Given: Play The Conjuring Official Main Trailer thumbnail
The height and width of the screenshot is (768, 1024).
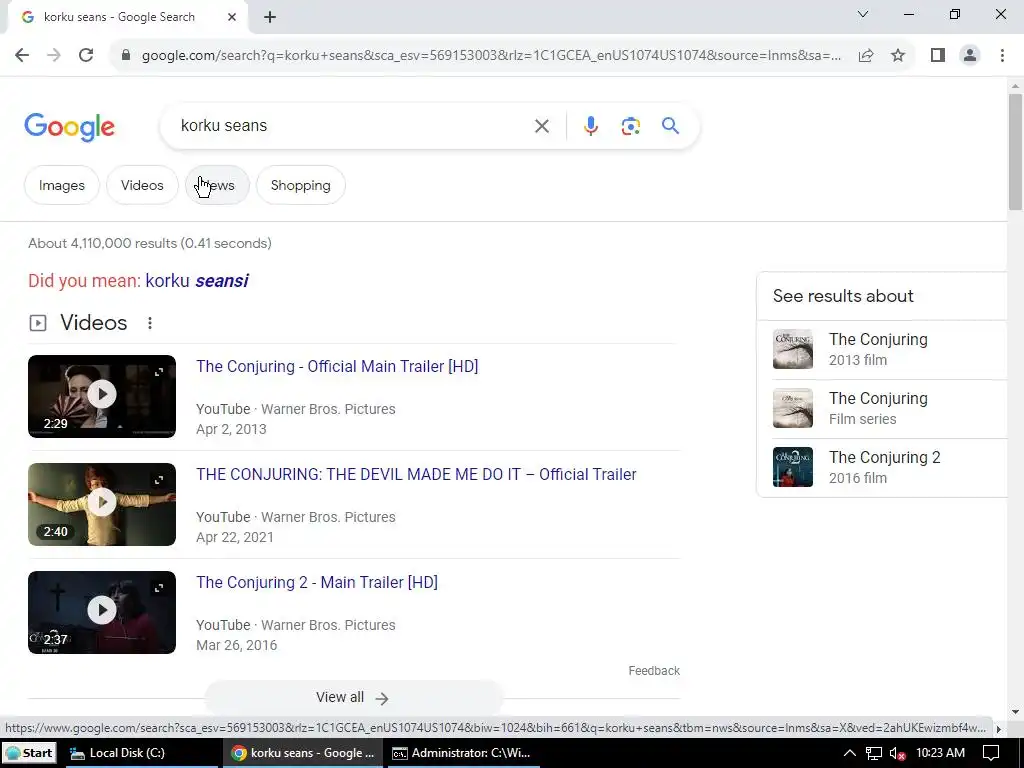Looking at the screenshot, I should (102, 394).
